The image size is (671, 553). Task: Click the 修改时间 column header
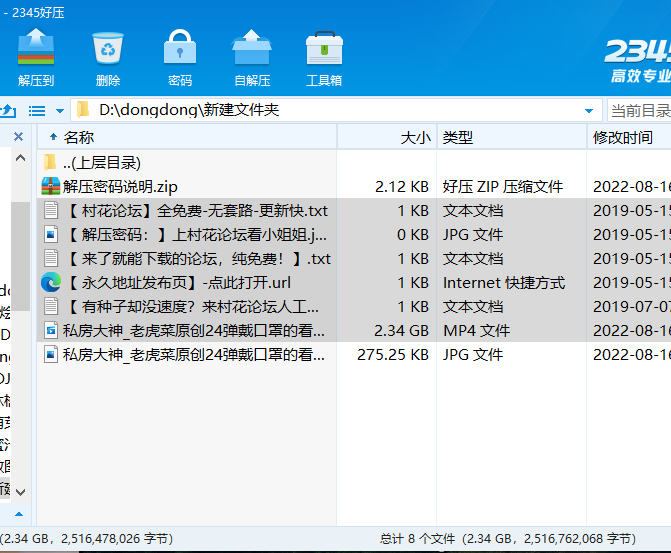pos(622,138)
